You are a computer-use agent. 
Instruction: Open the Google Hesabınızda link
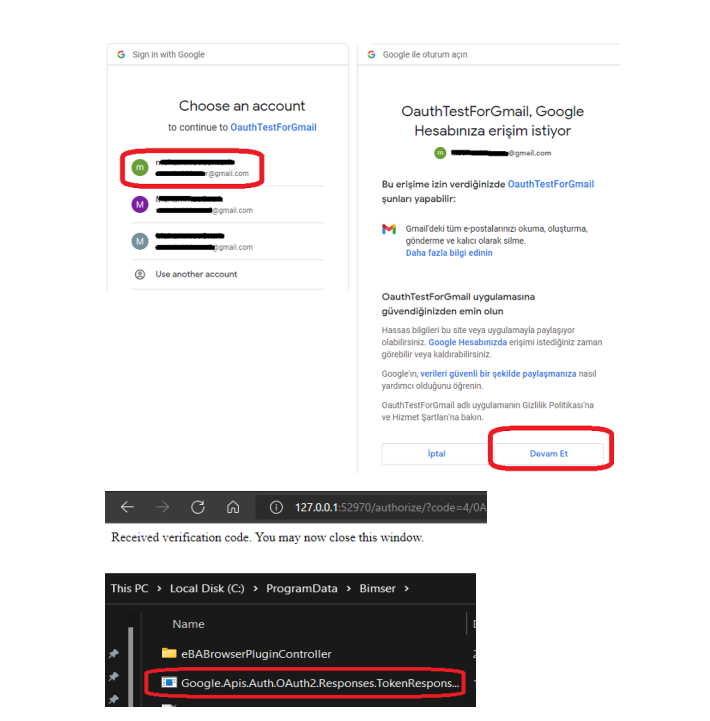[468, 342]
